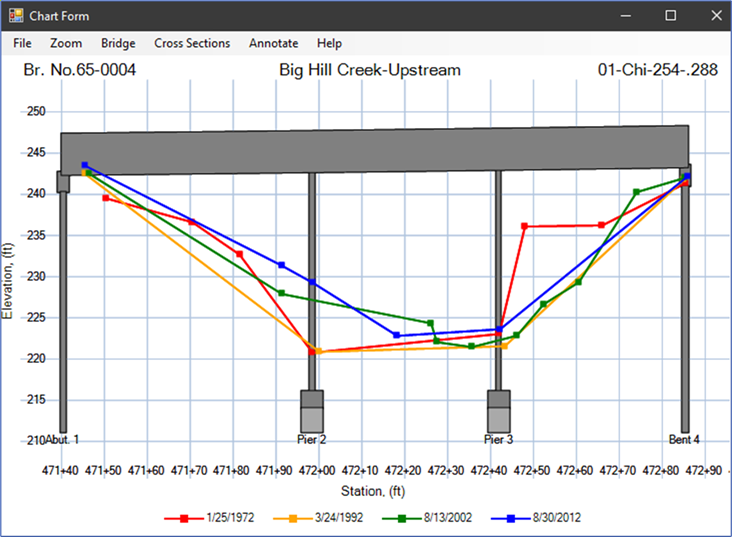
Task: Open the Zoom menu
Action: 66,43
